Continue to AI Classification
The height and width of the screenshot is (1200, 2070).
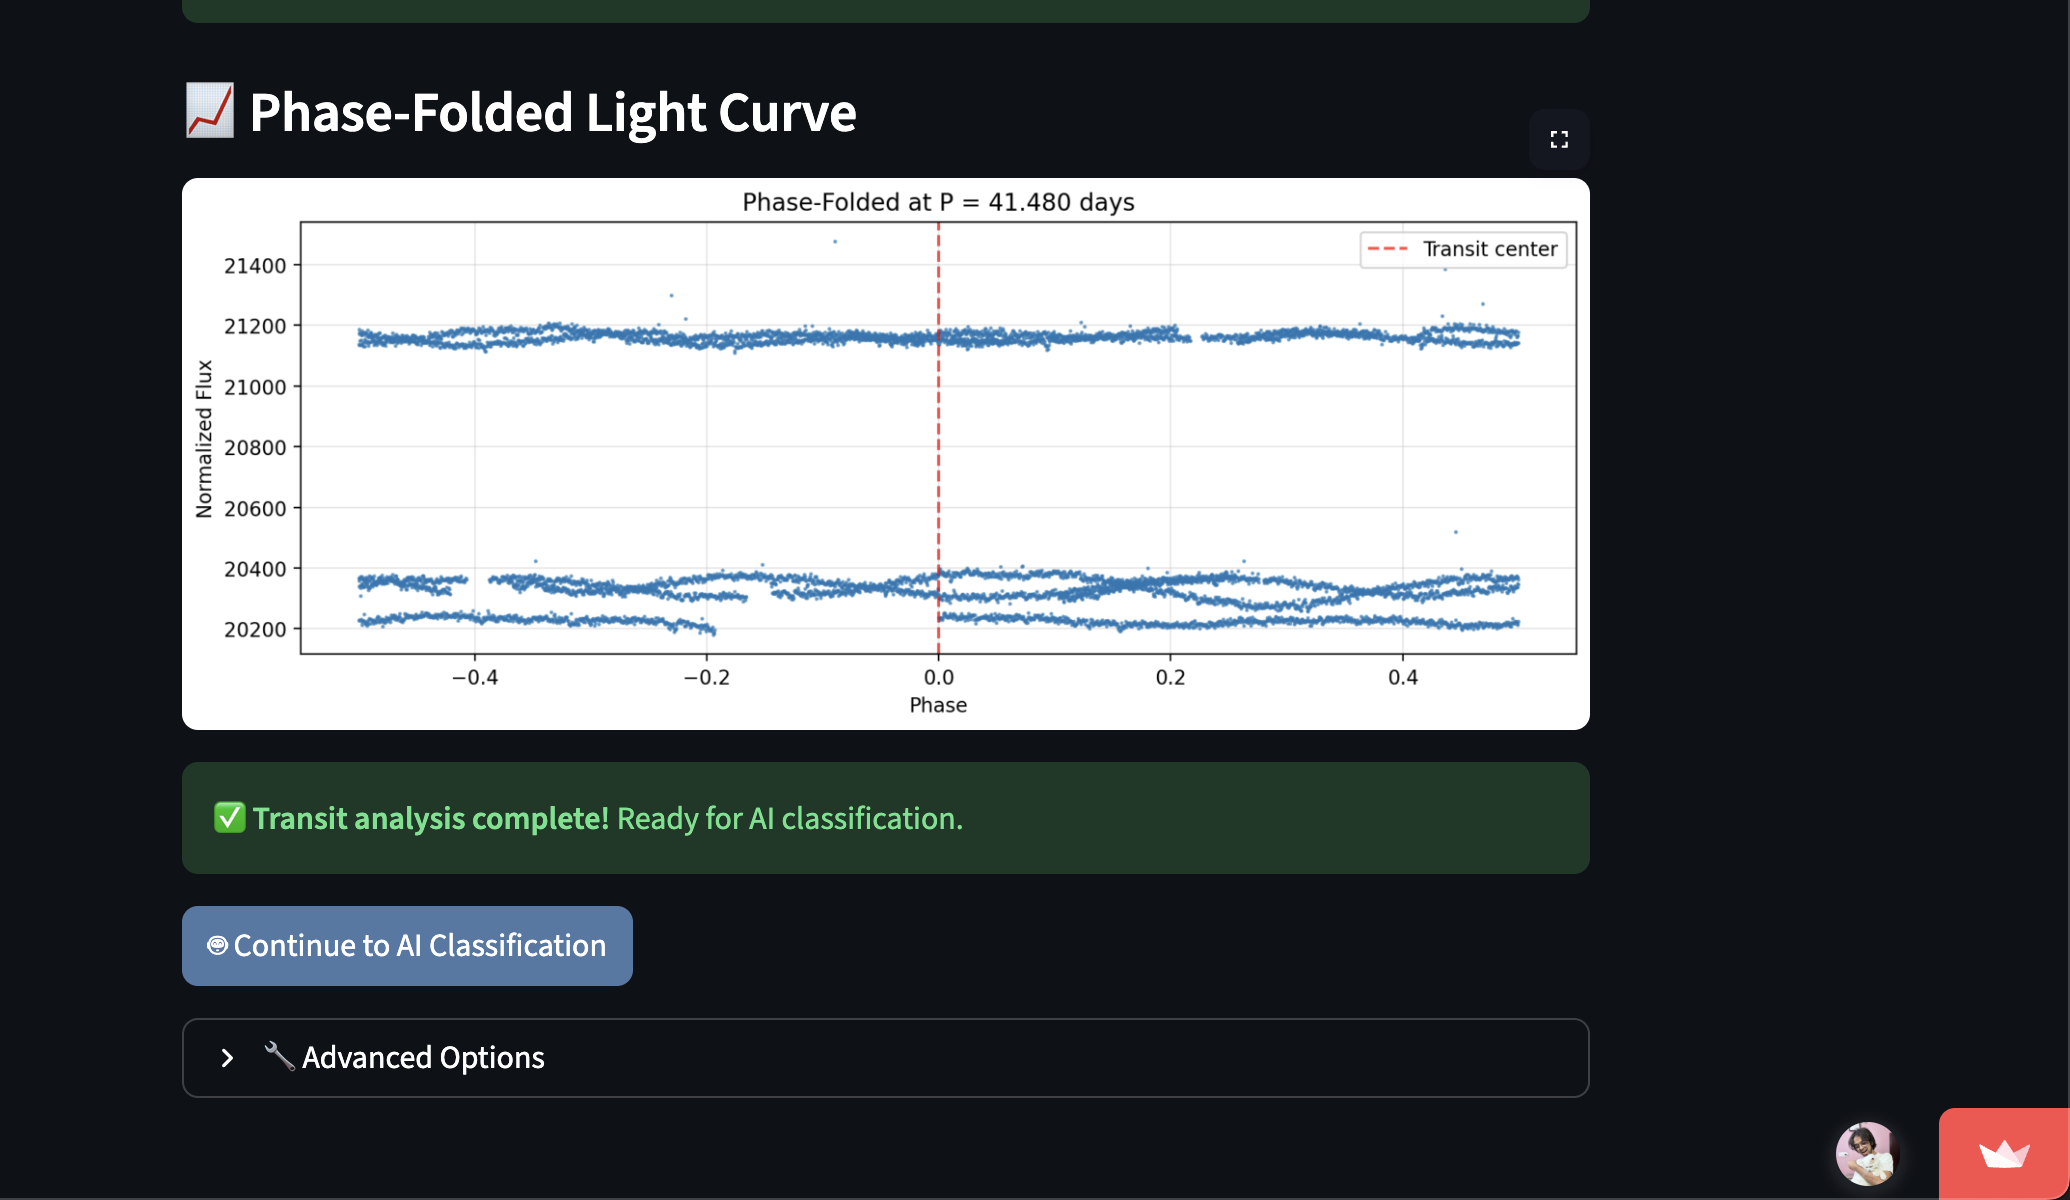(407, 945)
